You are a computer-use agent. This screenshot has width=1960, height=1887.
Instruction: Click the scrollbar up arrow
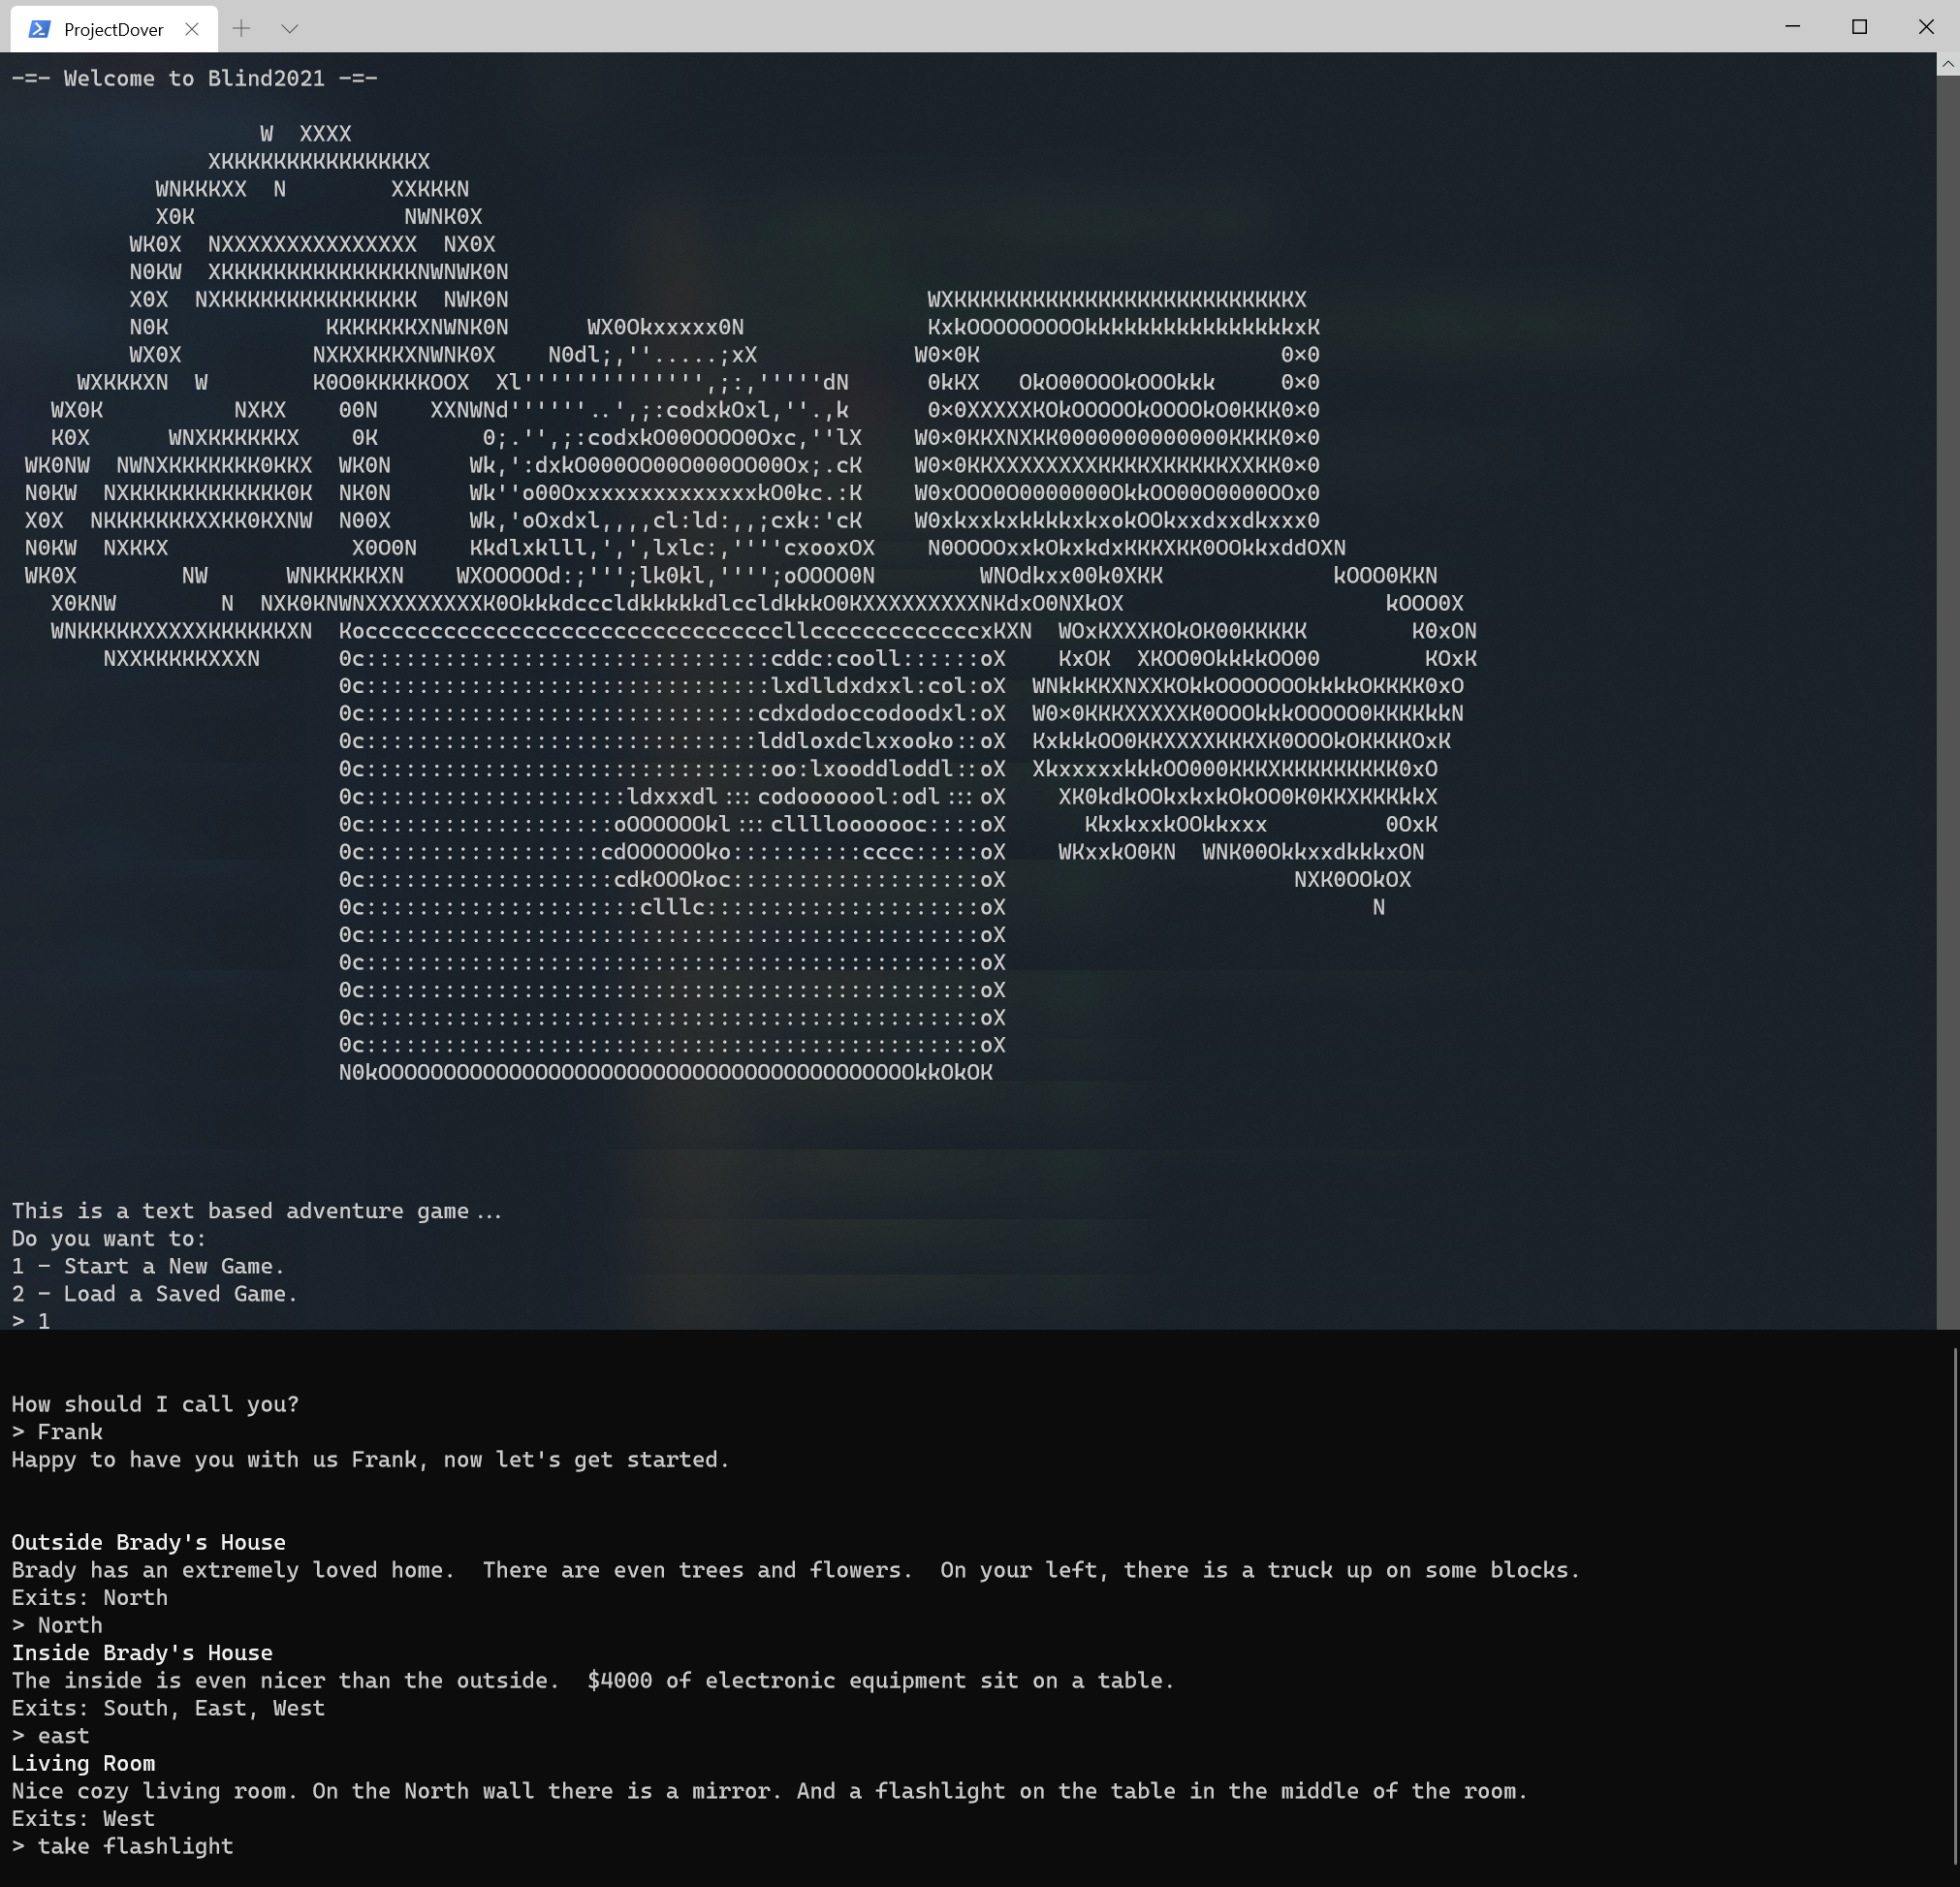tap(1947, 64)
